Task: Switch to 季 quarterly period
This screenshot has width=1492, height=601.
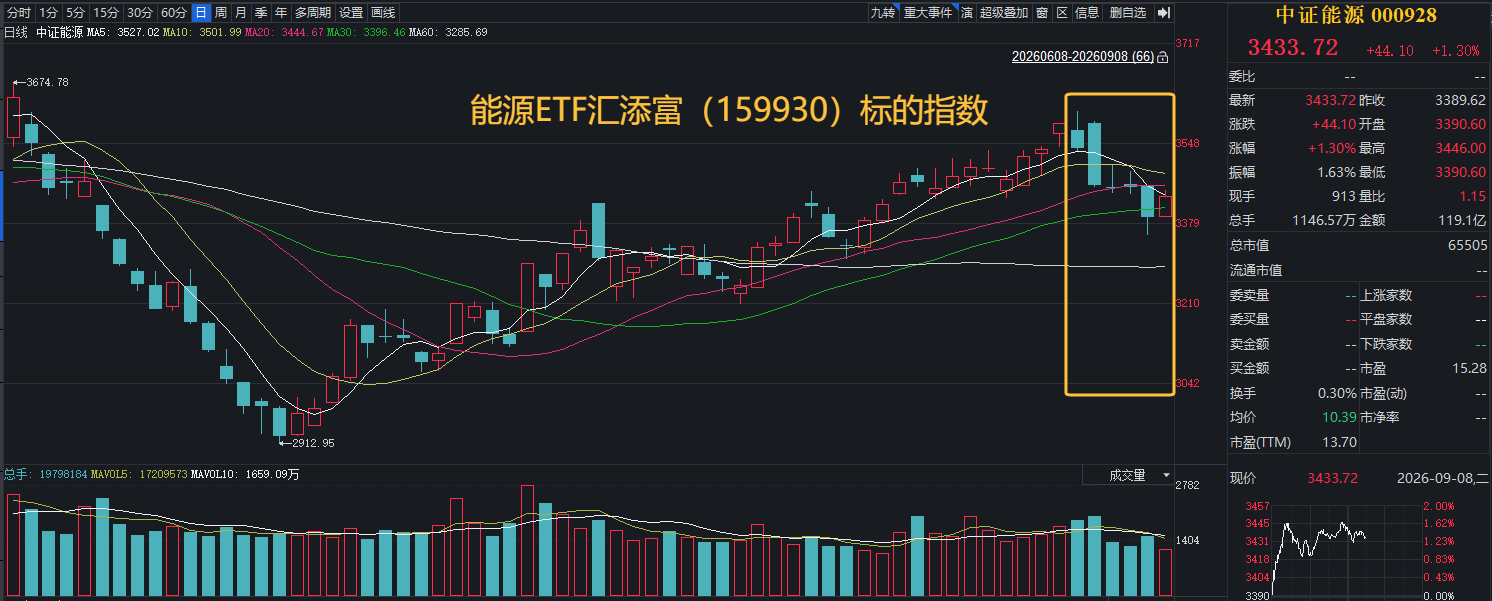Action: 261,13
